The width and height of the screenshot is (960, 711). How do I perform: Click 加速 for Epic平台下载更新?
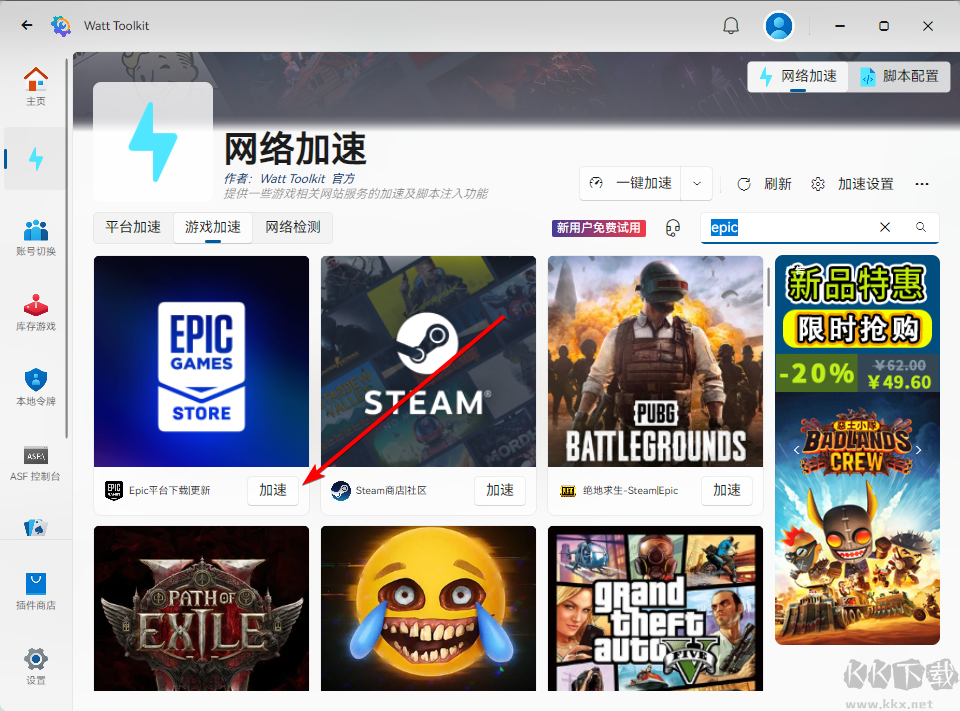coord(273,490)
